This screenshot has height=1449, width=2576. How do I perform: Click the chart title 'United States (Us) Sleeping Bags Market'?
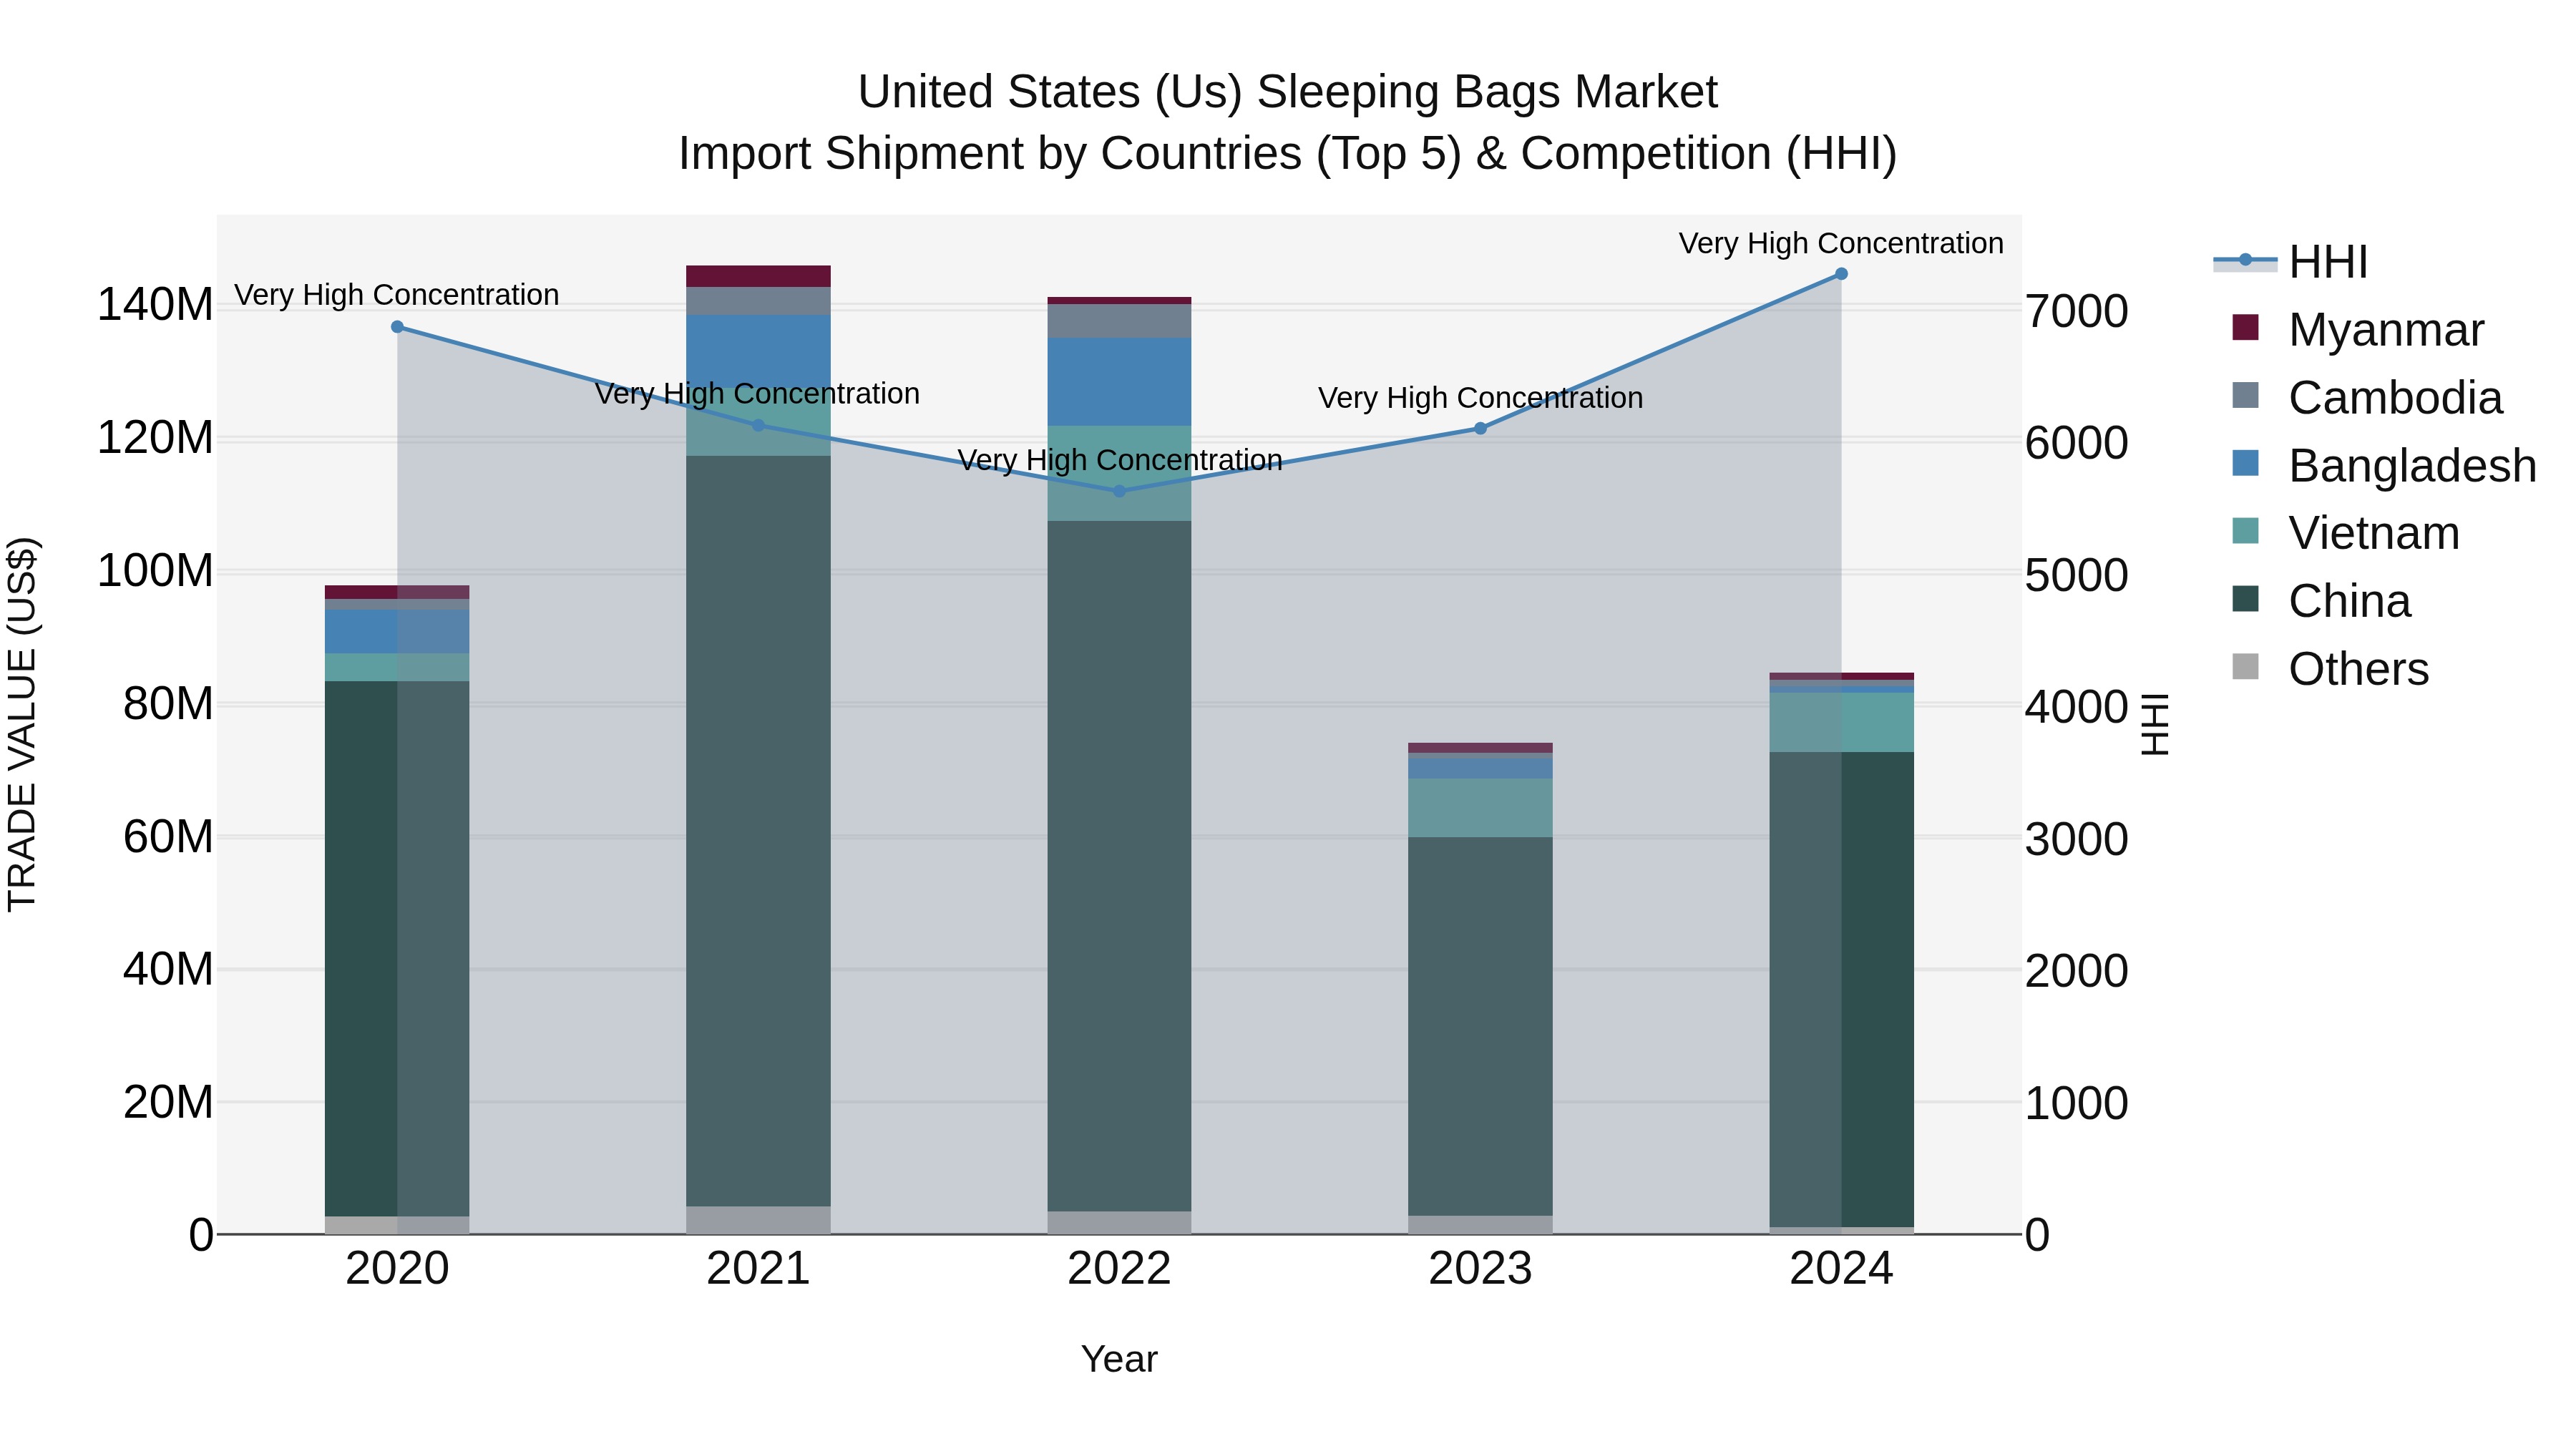(1288, 92)
